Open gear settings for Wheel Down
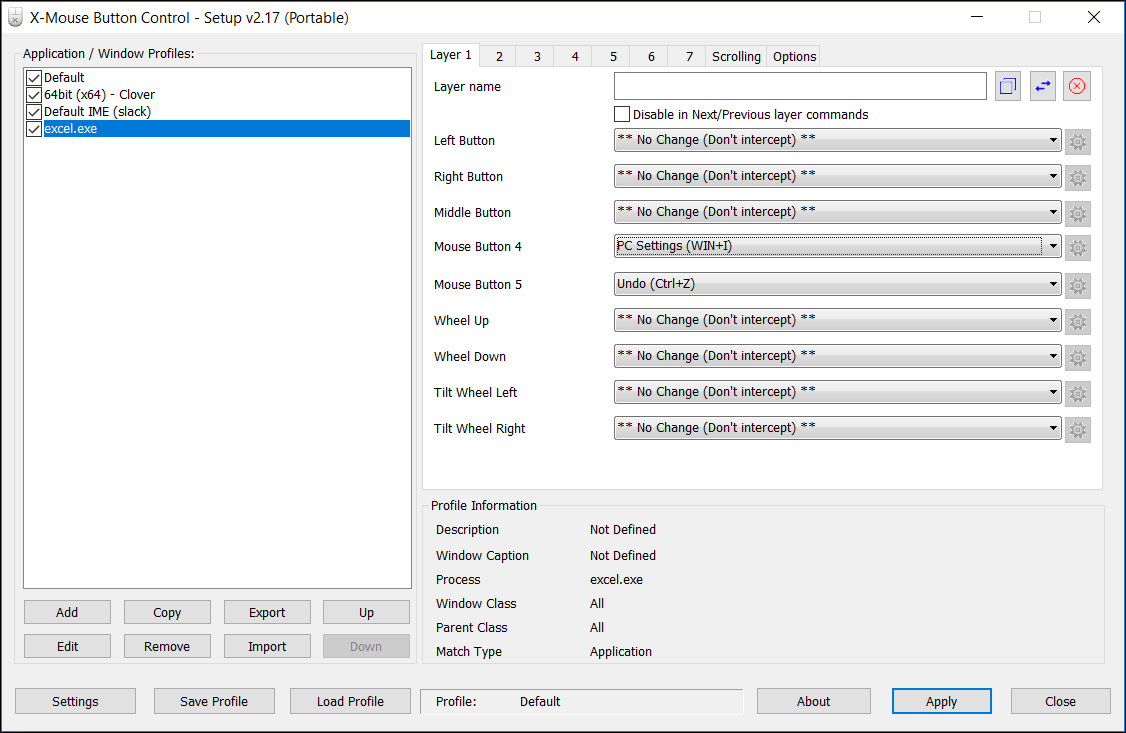 click(1077, 358)
